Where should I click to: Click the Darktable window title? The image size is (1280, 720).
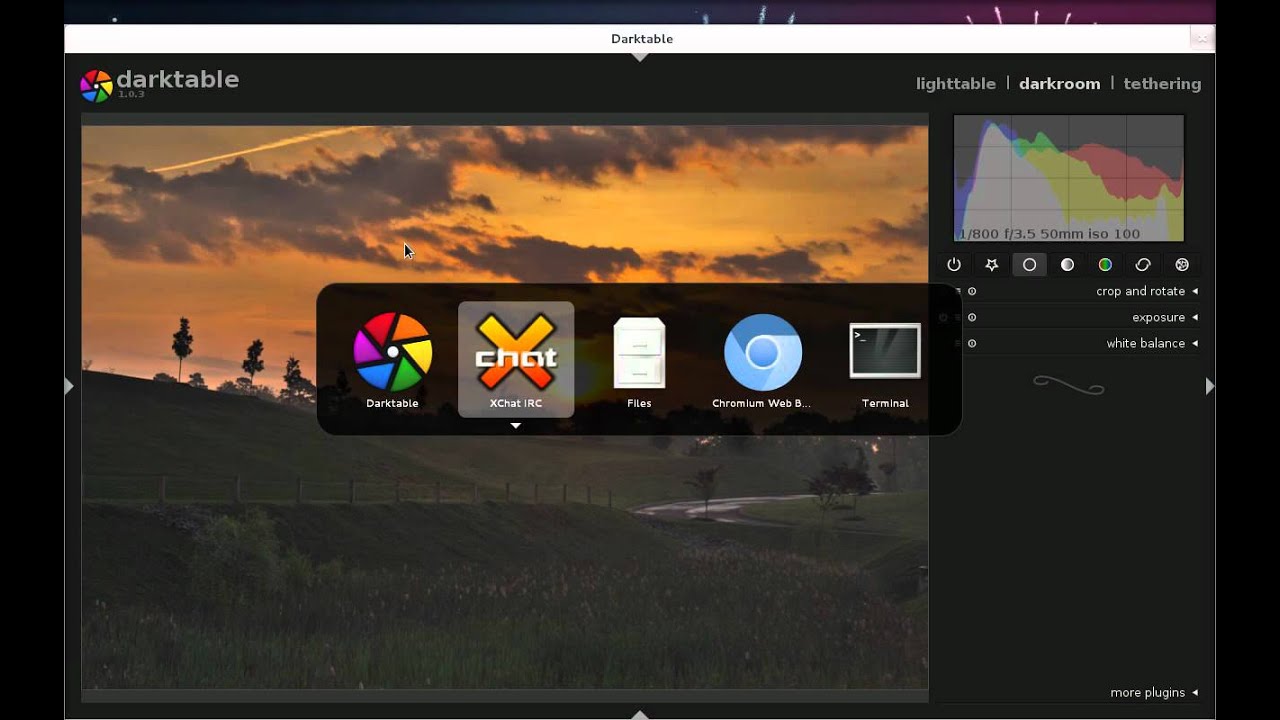click(x=642, y=39)
